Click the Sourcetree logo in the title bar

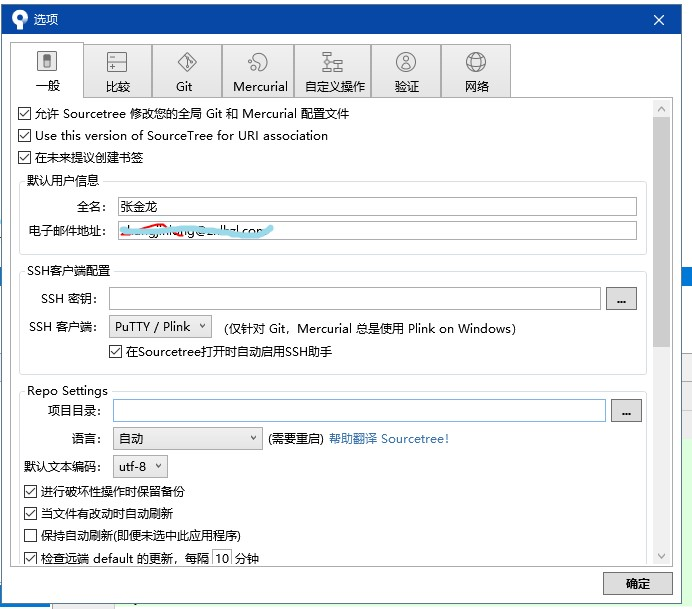click(19, 19)
